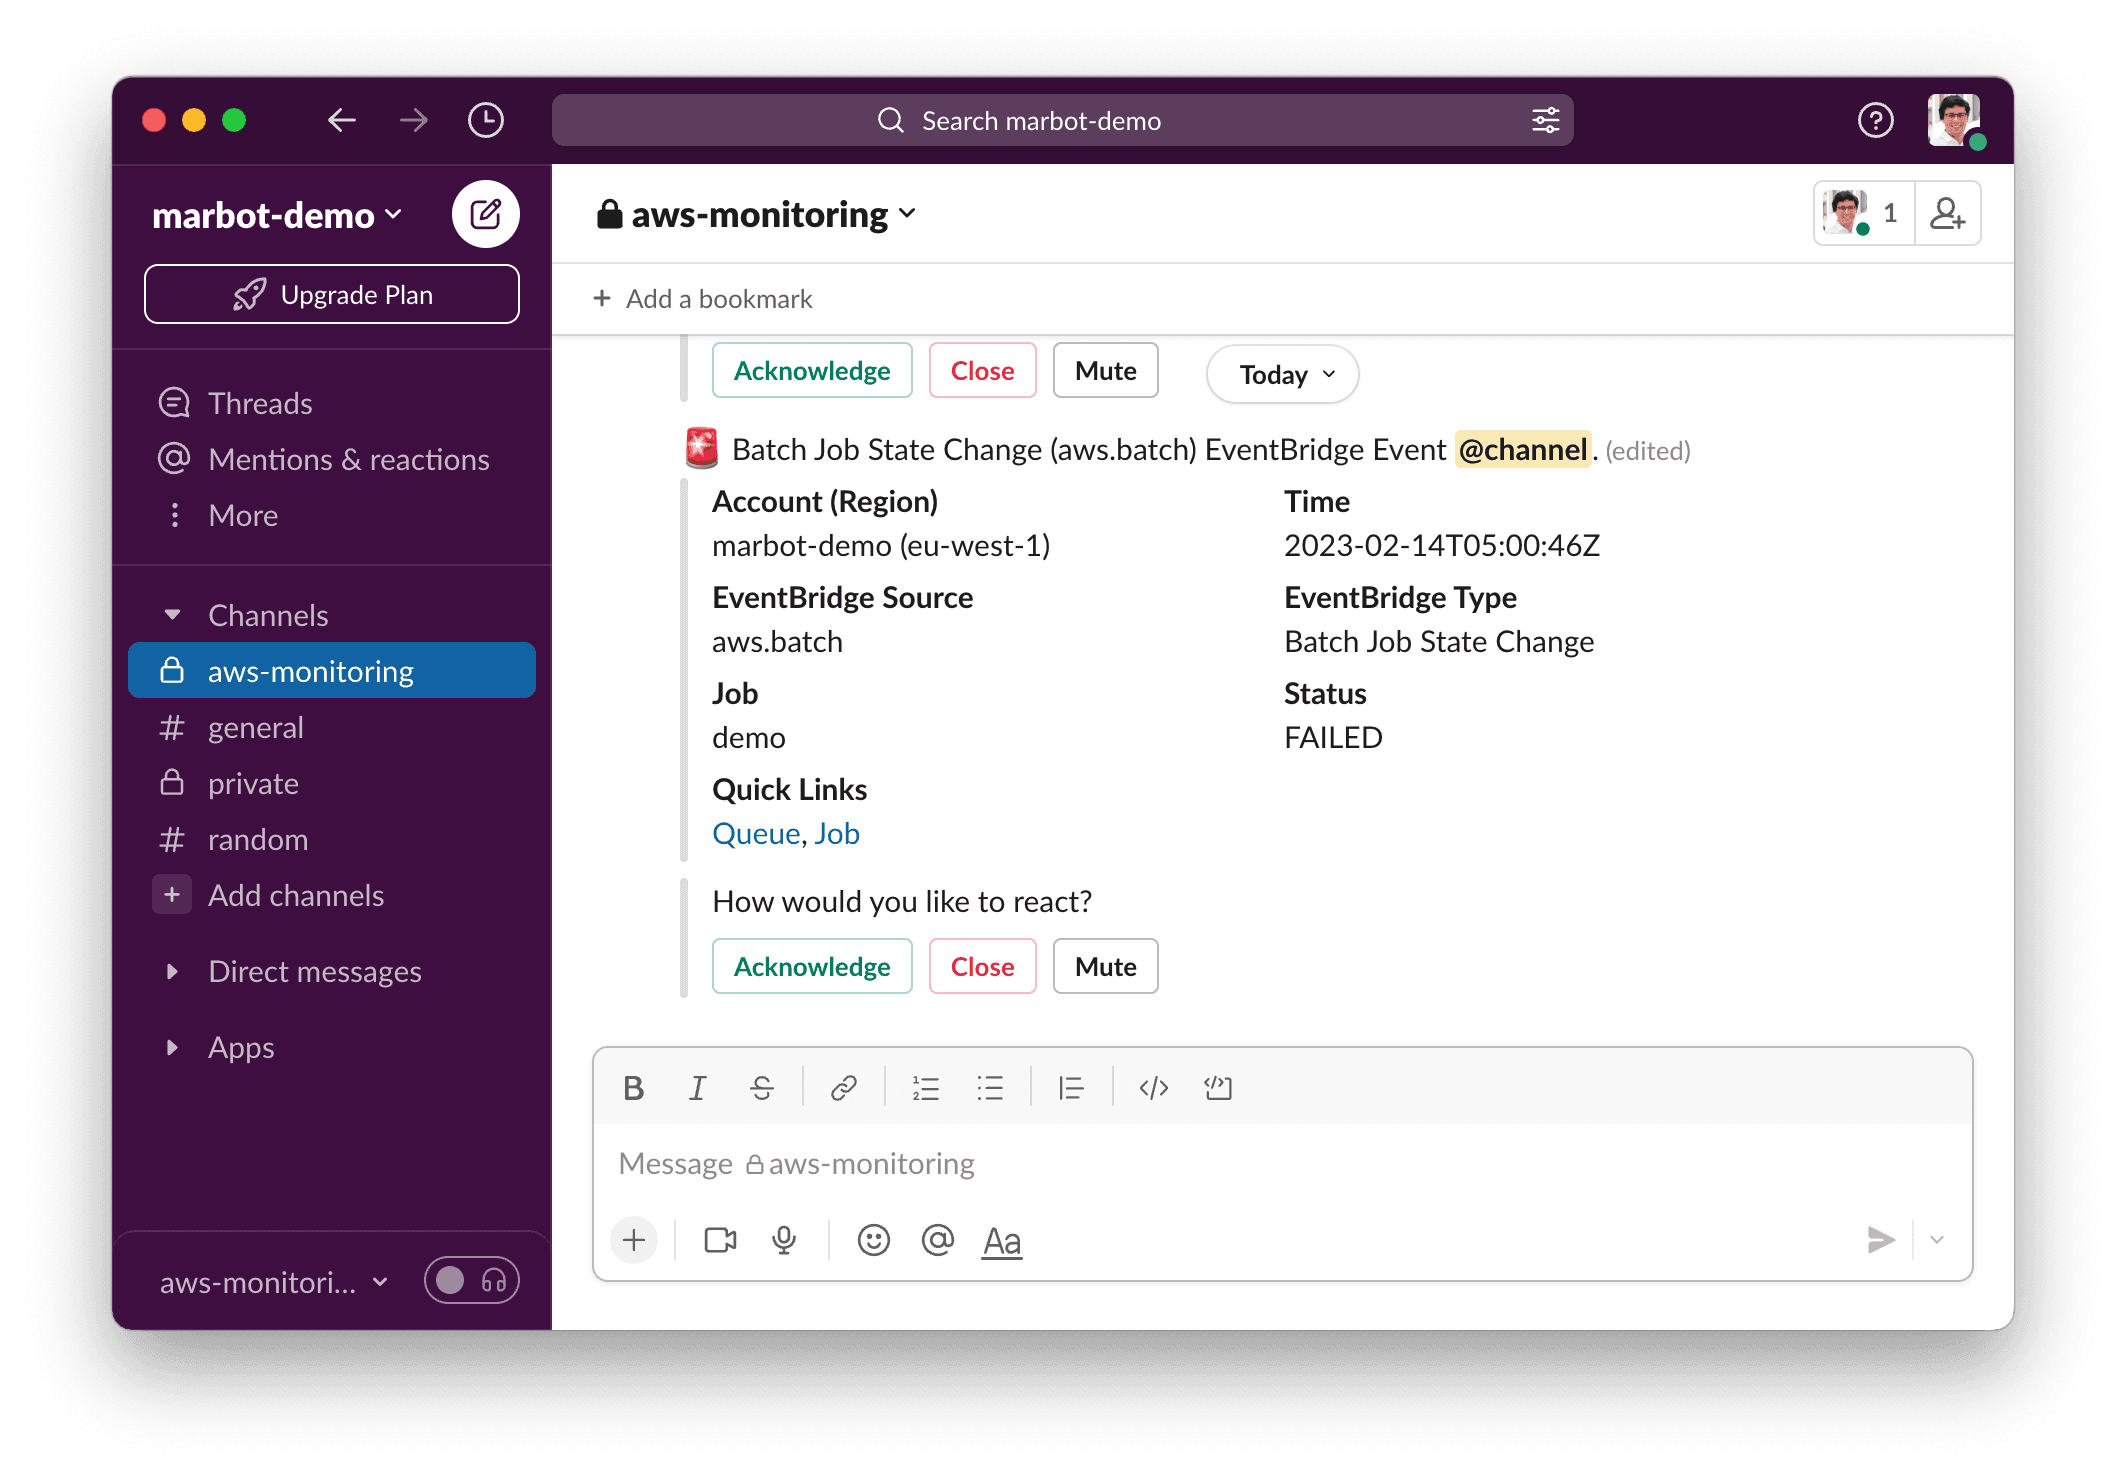Open help using the question mark icon
This screenshot has width=2126, height=1478.
click(1875, 120)
